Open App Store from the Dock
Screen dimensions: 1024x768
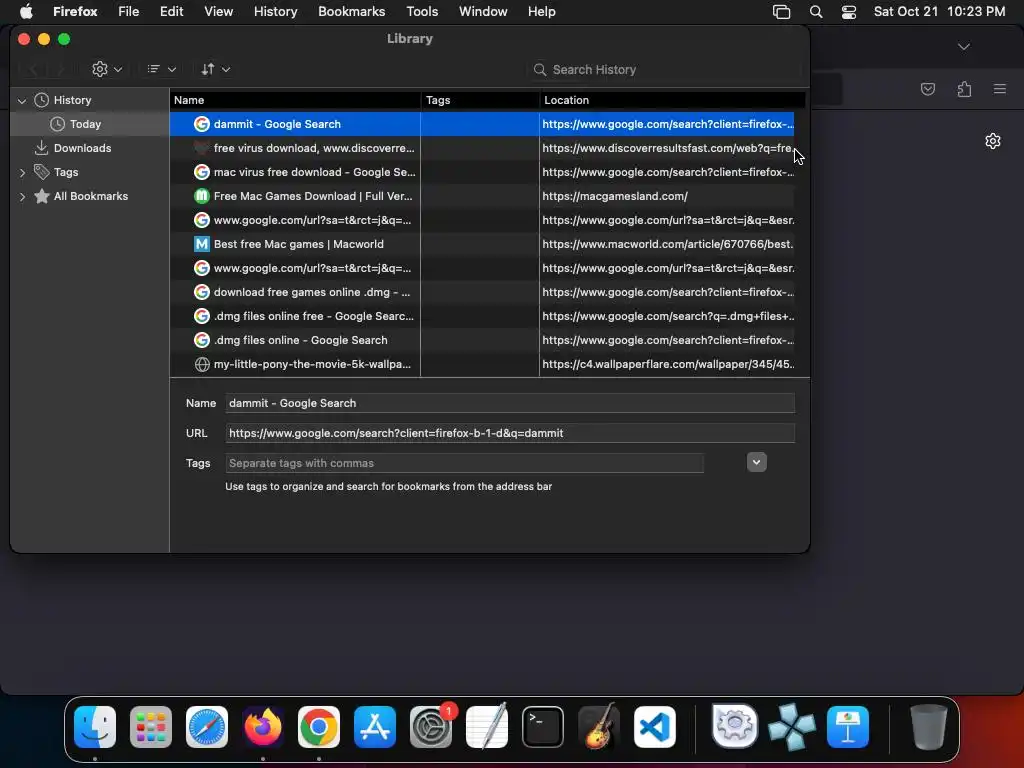[375, 727]
